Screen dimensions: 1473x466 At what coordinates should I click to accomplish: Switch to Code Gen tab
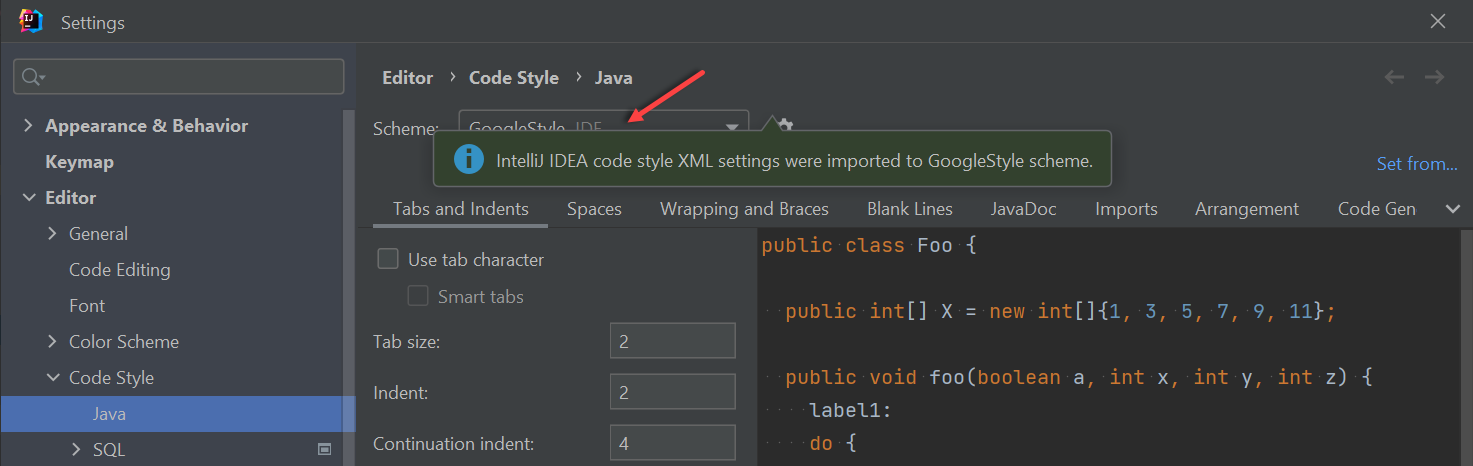(1377, 209)
